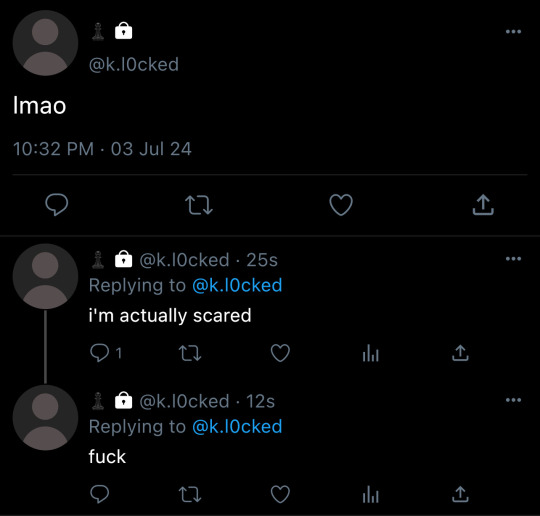This screenshot has width=540, height=516.
Task: Retweet the "i'm actually scared" reply
Action: pos(190,353)
